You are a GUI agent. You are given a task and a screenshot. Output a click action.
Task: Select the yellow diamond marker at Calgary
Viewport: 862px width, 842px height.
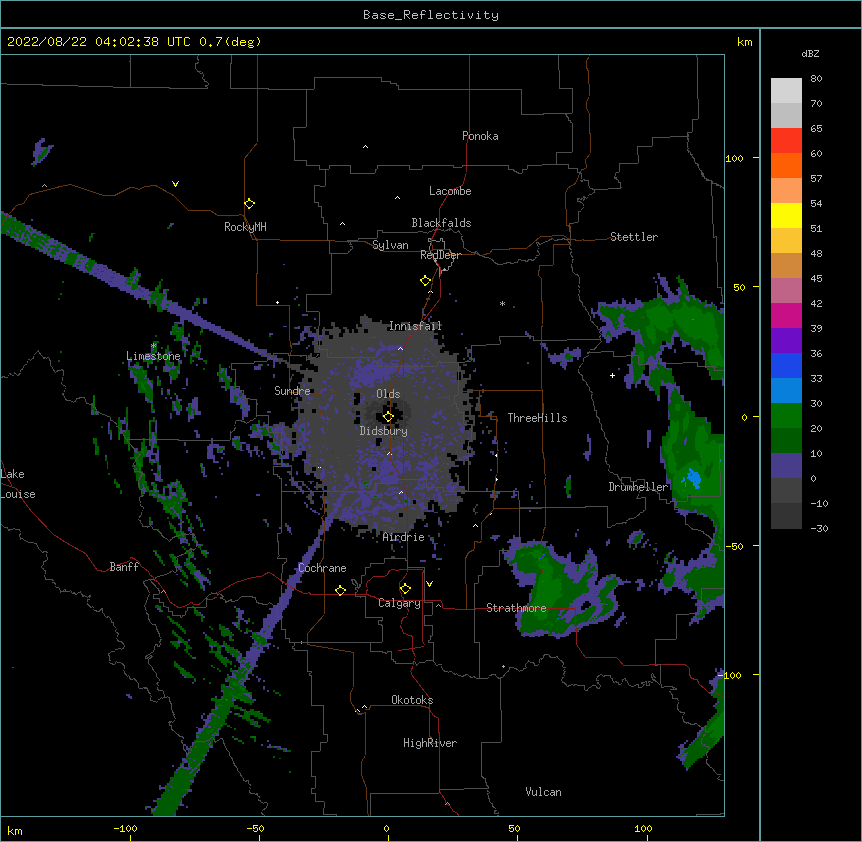pyautogui.click(x=405, y=589)
